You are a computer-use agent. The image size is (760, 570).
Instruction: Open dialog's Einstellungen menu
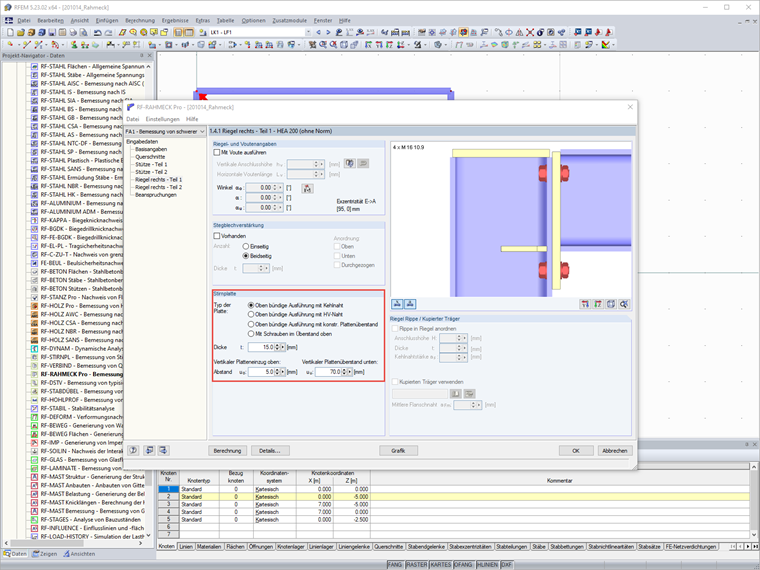[162, 119]
